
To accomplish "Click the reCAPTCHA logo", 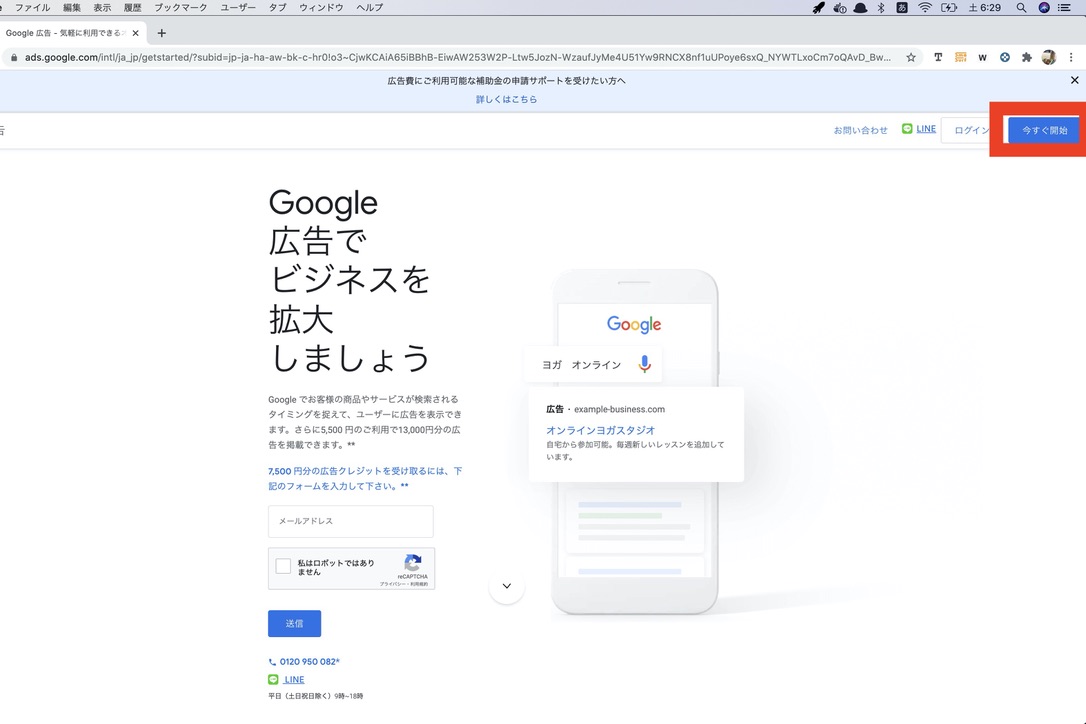I will (x=413, y=563).
